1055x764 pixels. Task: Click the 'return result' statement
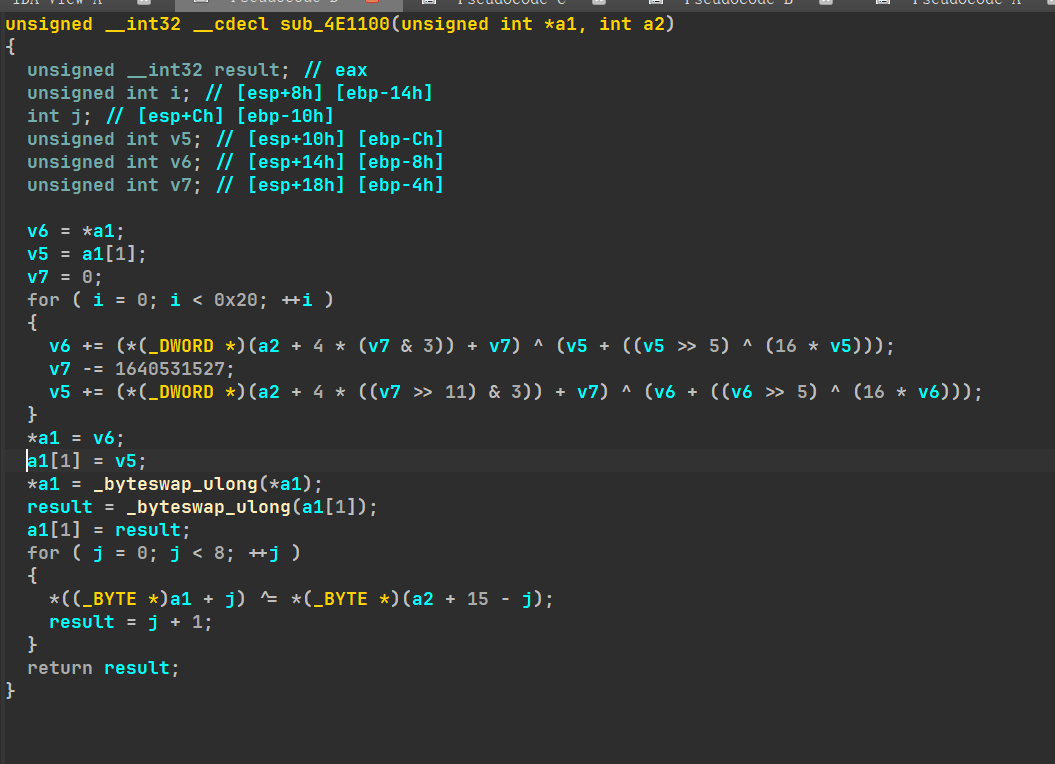click(x=103, y=668)
